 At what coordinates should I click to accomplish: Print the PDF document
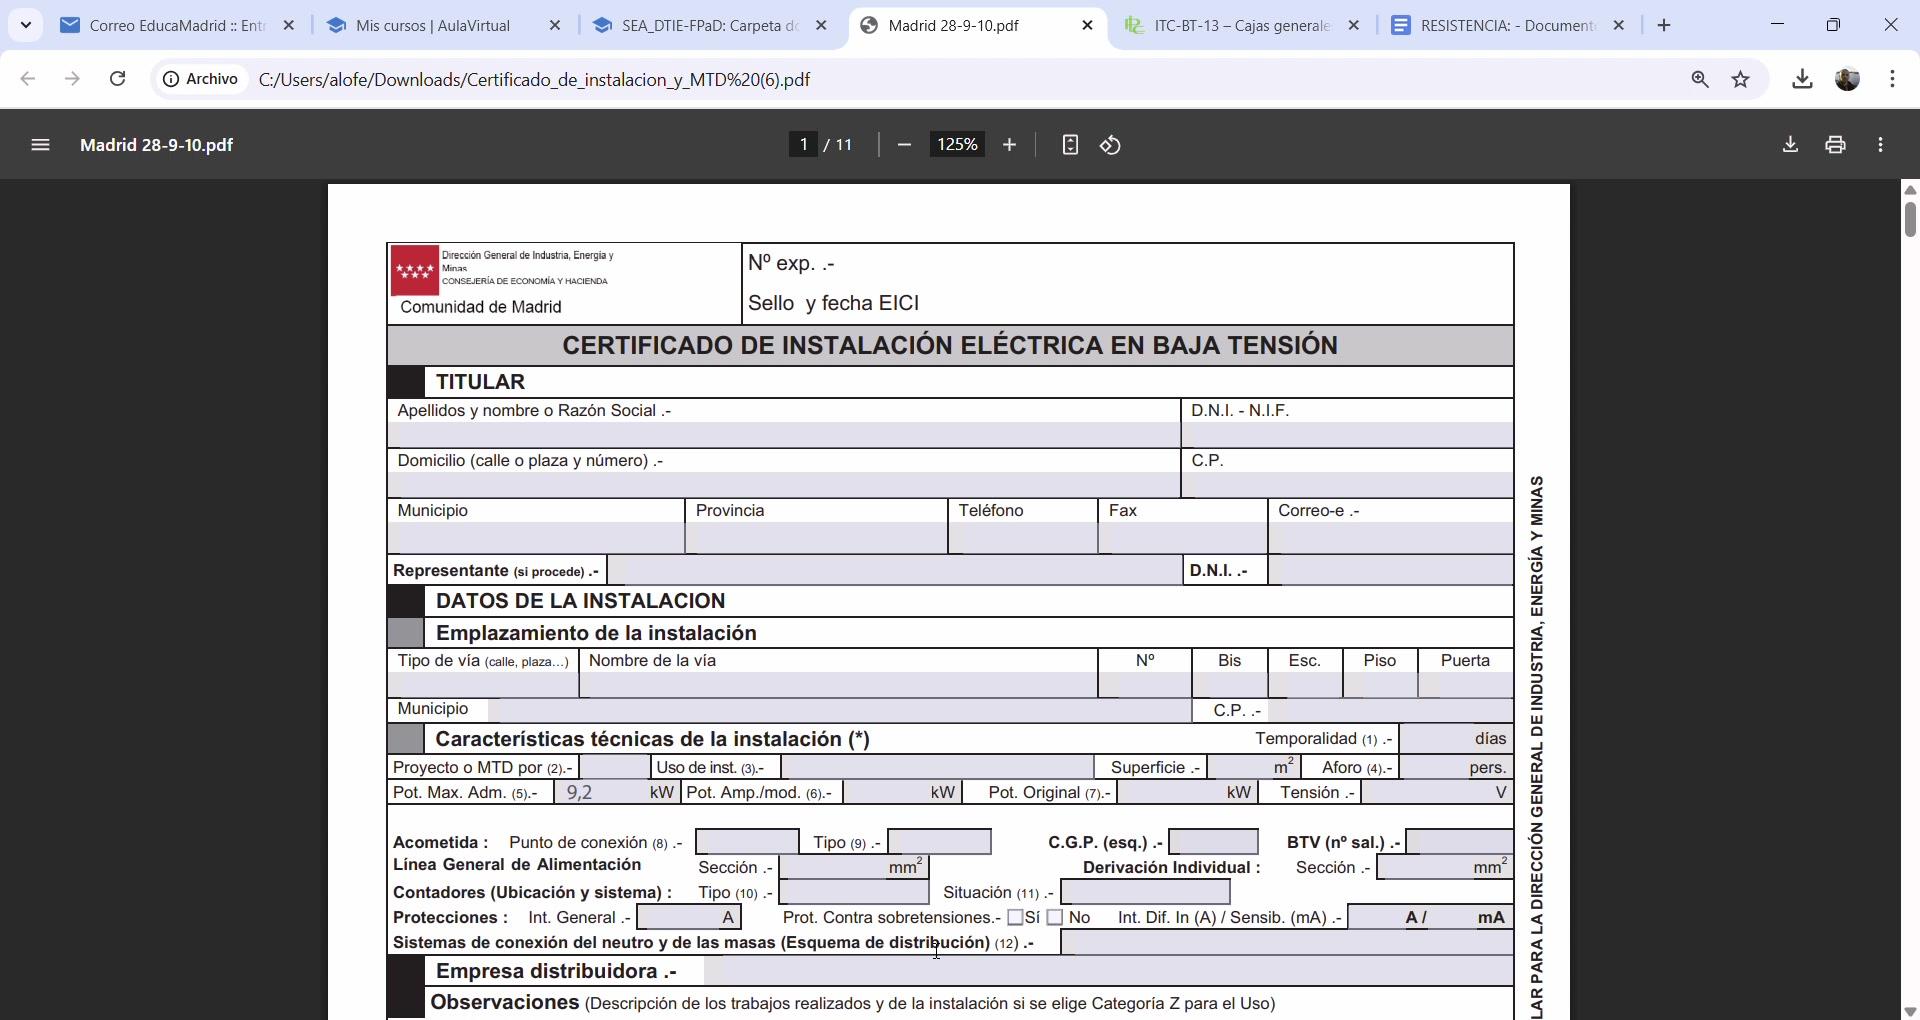click(1835, 145)
